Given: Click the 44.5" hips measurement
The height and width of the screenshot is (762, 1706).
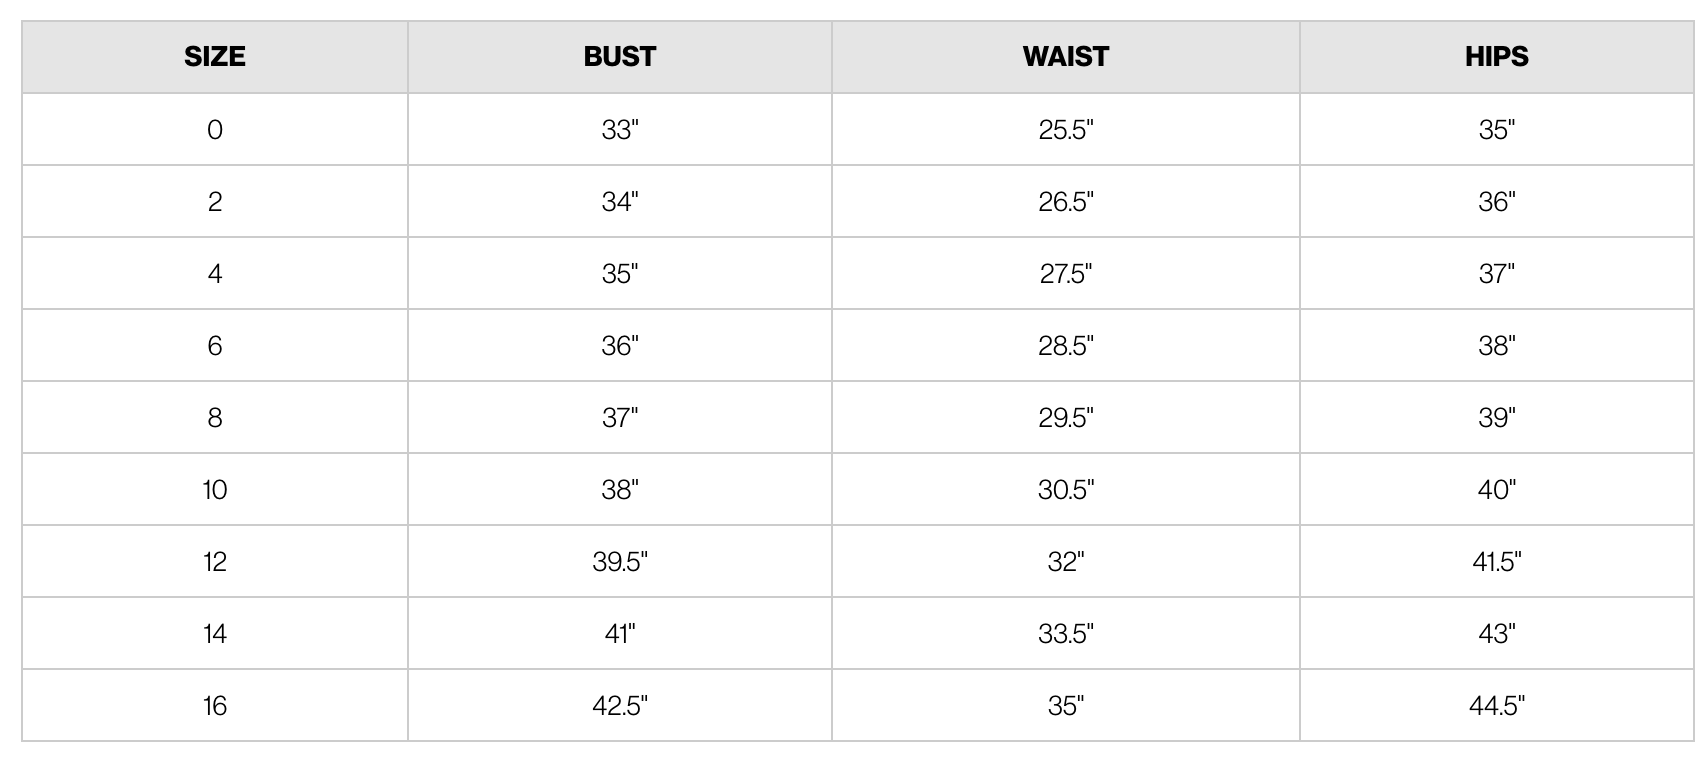Looking at the screenshot, I should (x=1496, y=706).
